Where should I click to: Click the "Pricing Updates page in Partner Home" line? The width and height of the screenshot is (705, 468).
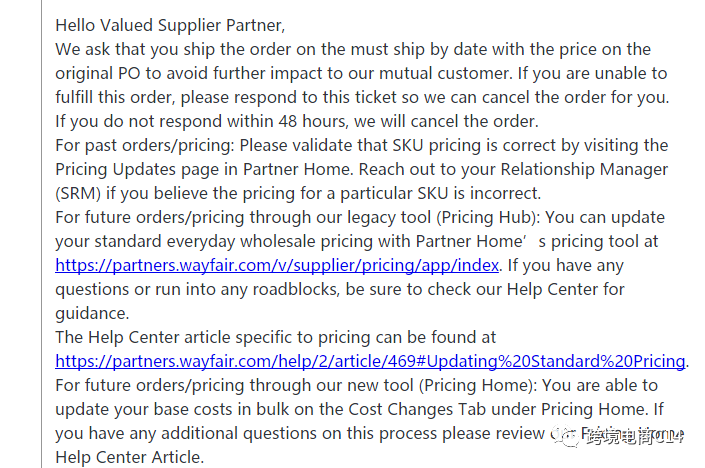[361, 170]
